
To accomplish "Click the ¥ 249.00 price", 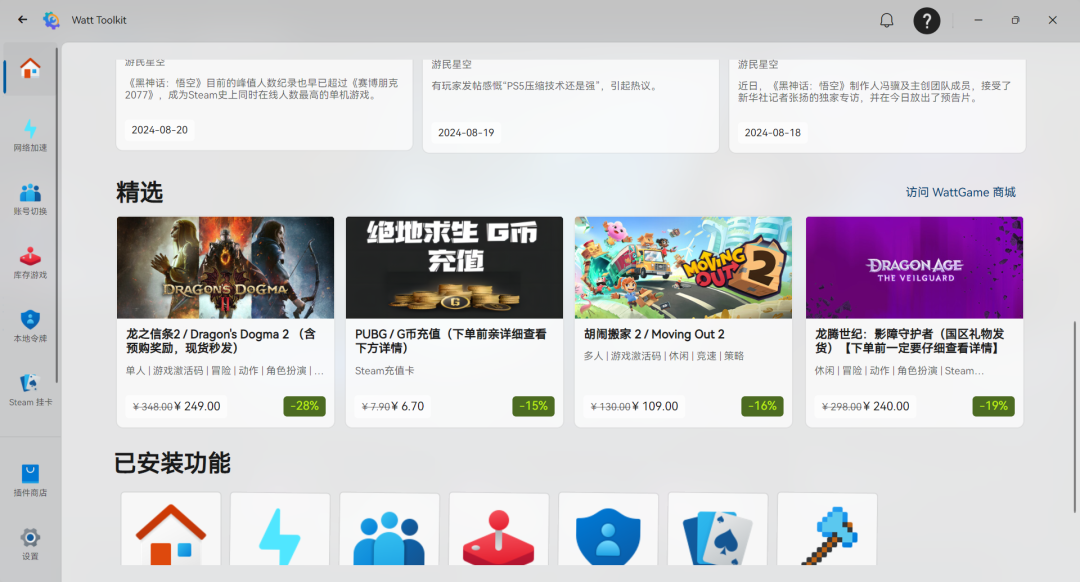I will coord(198,406).
